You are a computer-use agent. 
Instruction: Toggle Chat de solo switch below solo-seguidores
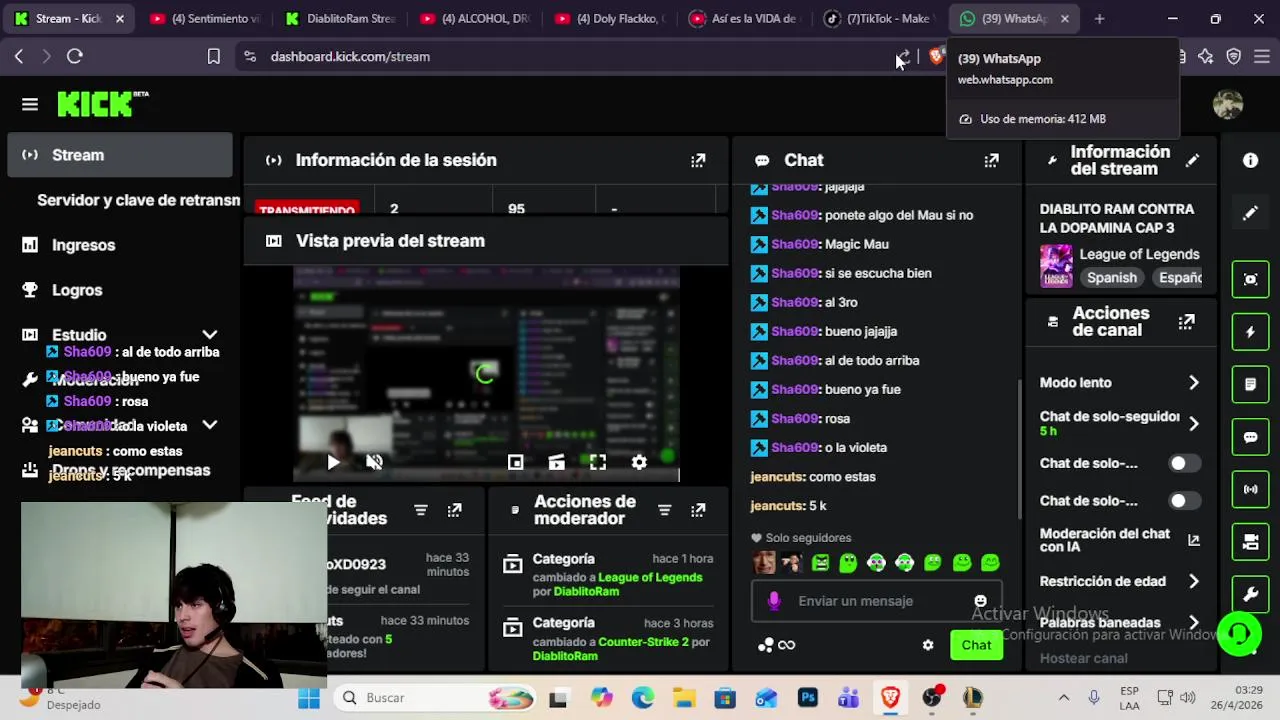(1185, 463)
